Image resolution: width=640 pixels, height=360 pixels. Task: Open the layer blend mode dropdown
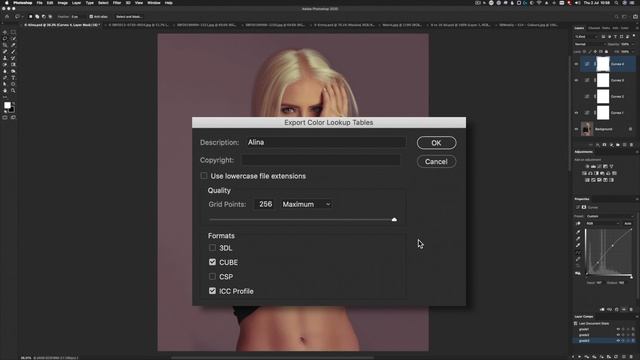tap(589, 44)
